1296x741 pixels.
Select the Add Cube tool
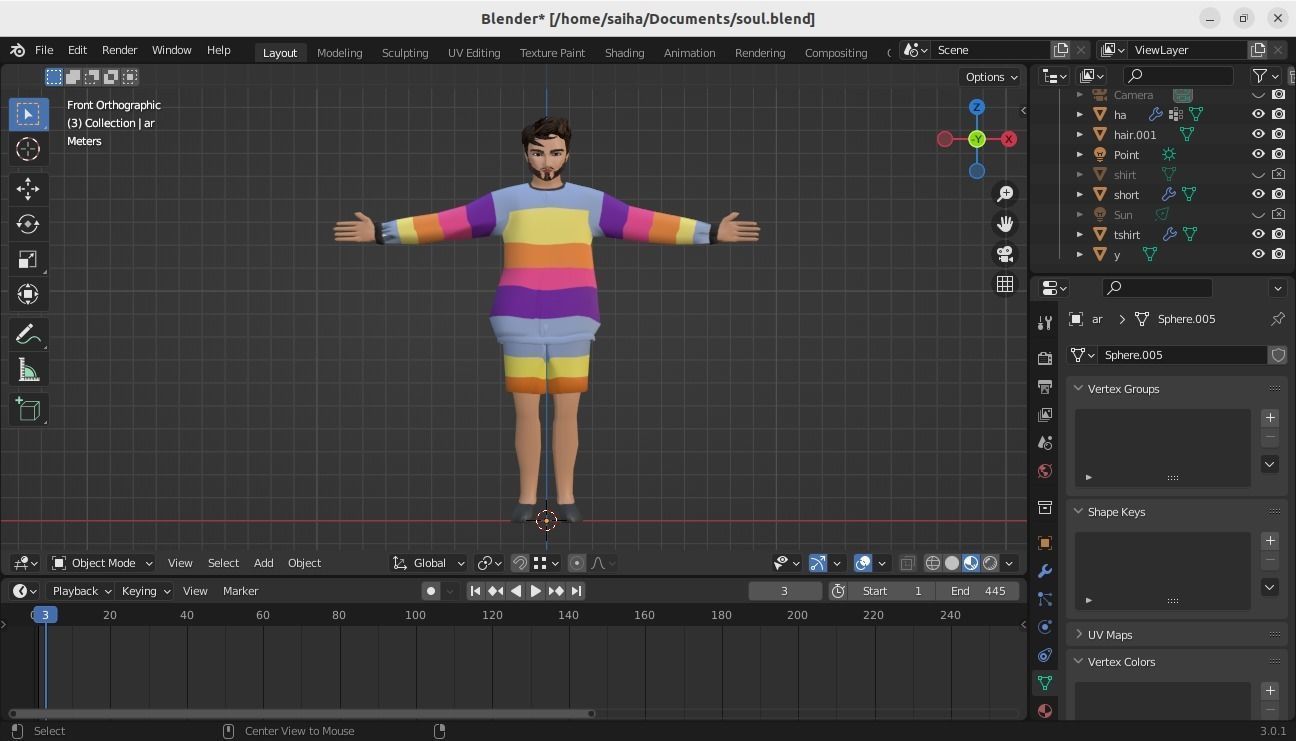28,410
